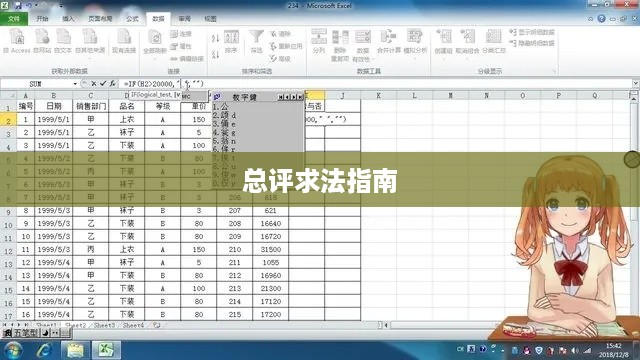Click the horizontal scrollbar of the worksheet
This screenshot has height=360, width=640.
pos(445,325)
